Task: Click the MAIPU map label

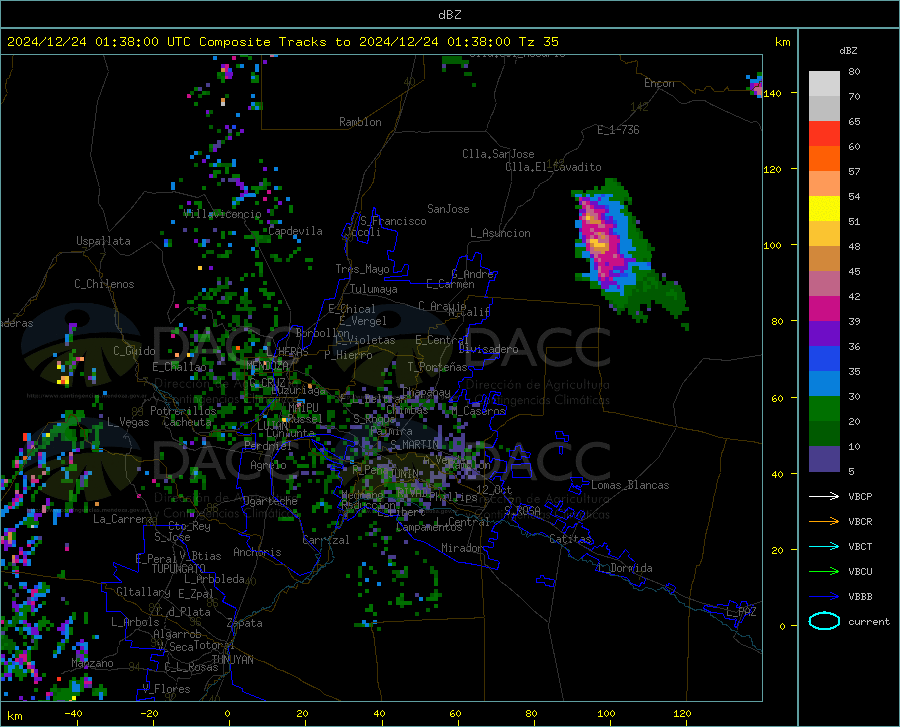Action: [x=303, y=407]
